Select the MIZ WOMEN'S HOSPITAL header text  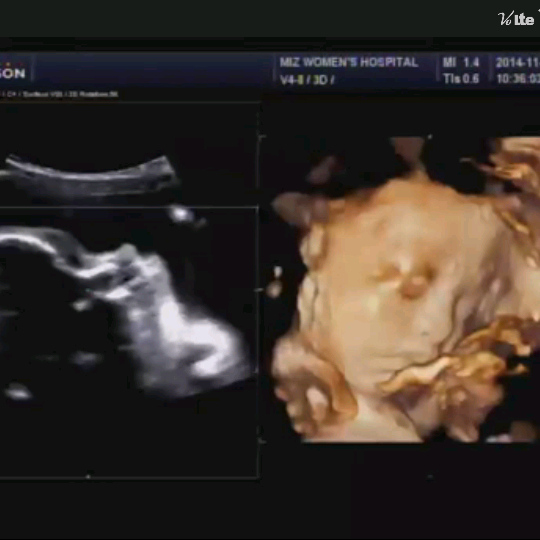(x=349, y=62)
